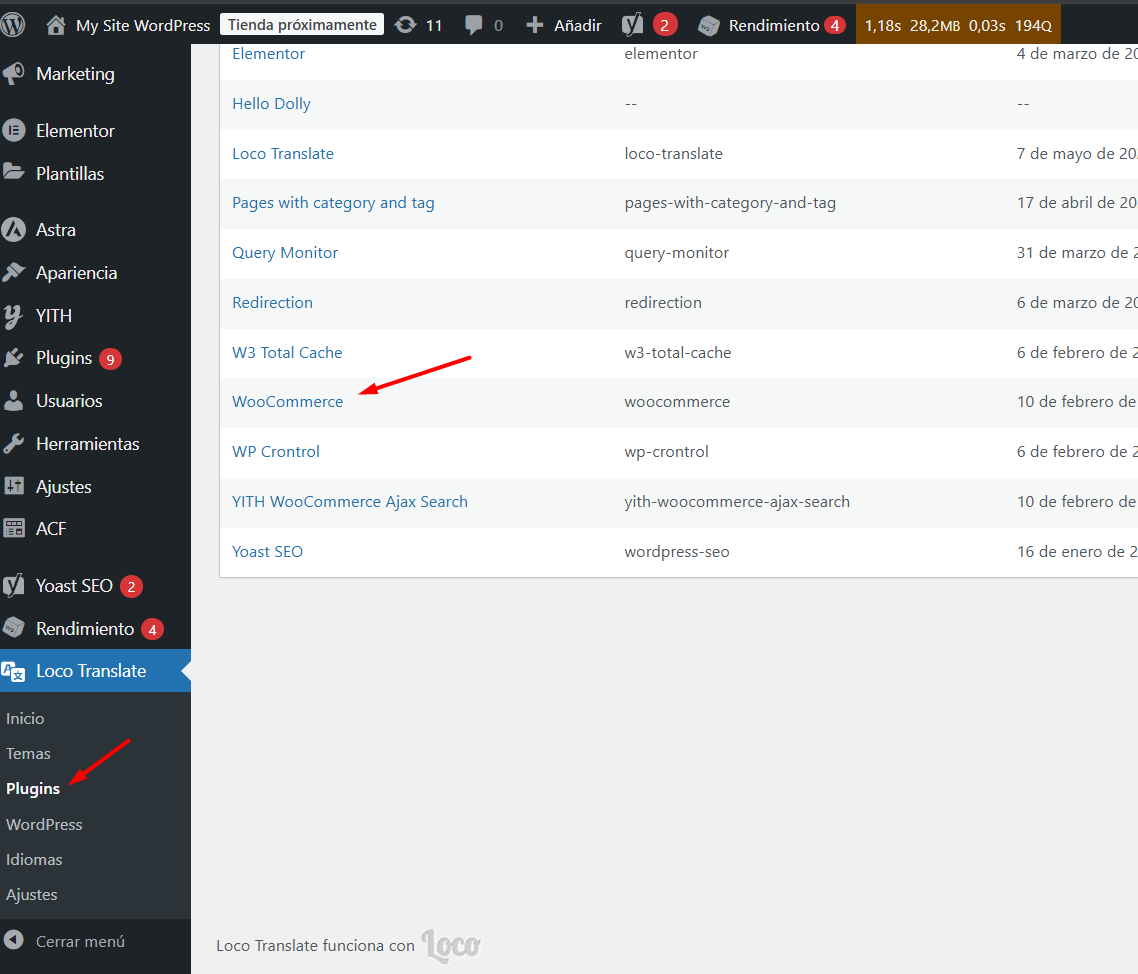
Task: Open Rendimiento in the sidebar menu
Action: [86, 629]
